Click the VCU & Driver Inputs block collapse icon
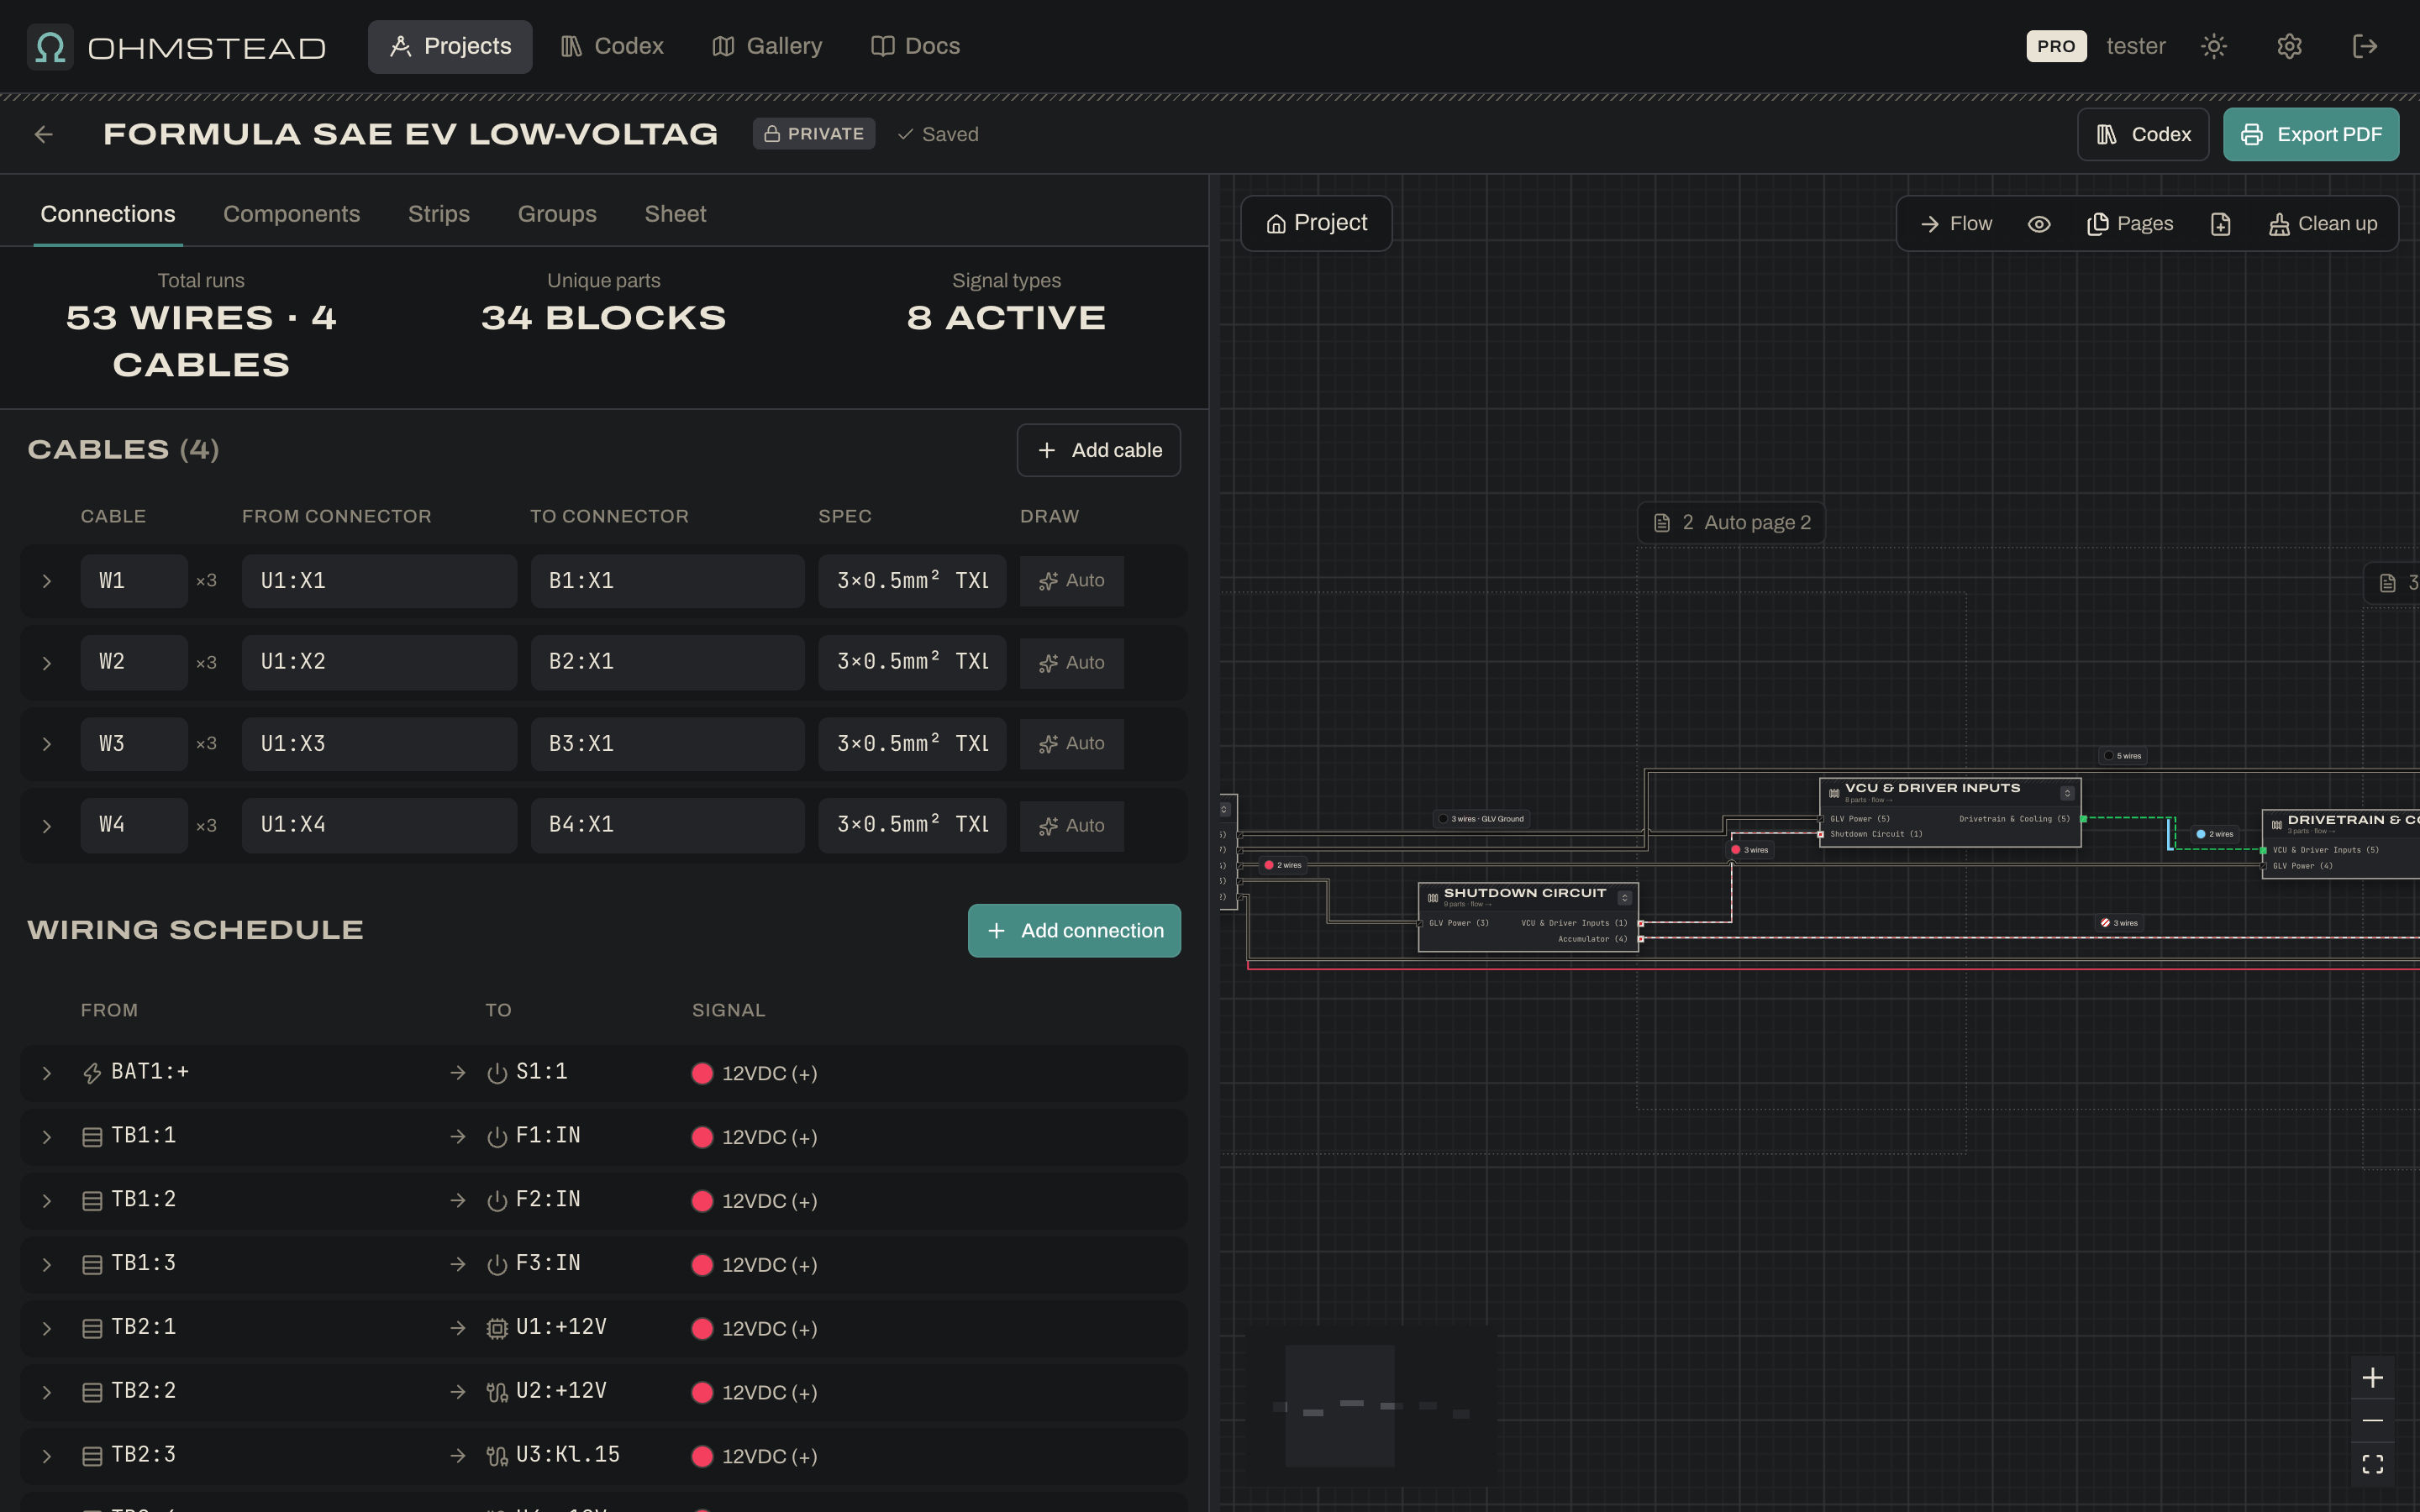 (x=2067, y=793)
